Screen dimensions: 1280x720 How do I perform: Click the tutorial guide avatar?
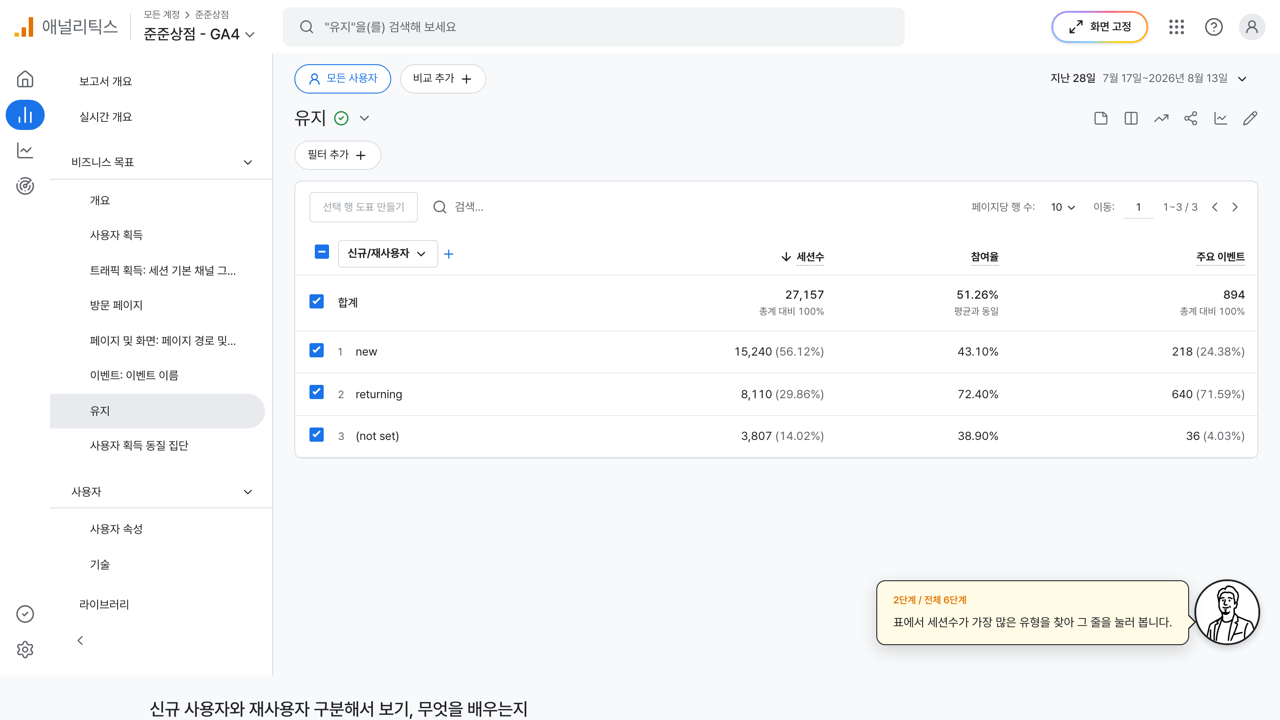1227,612
